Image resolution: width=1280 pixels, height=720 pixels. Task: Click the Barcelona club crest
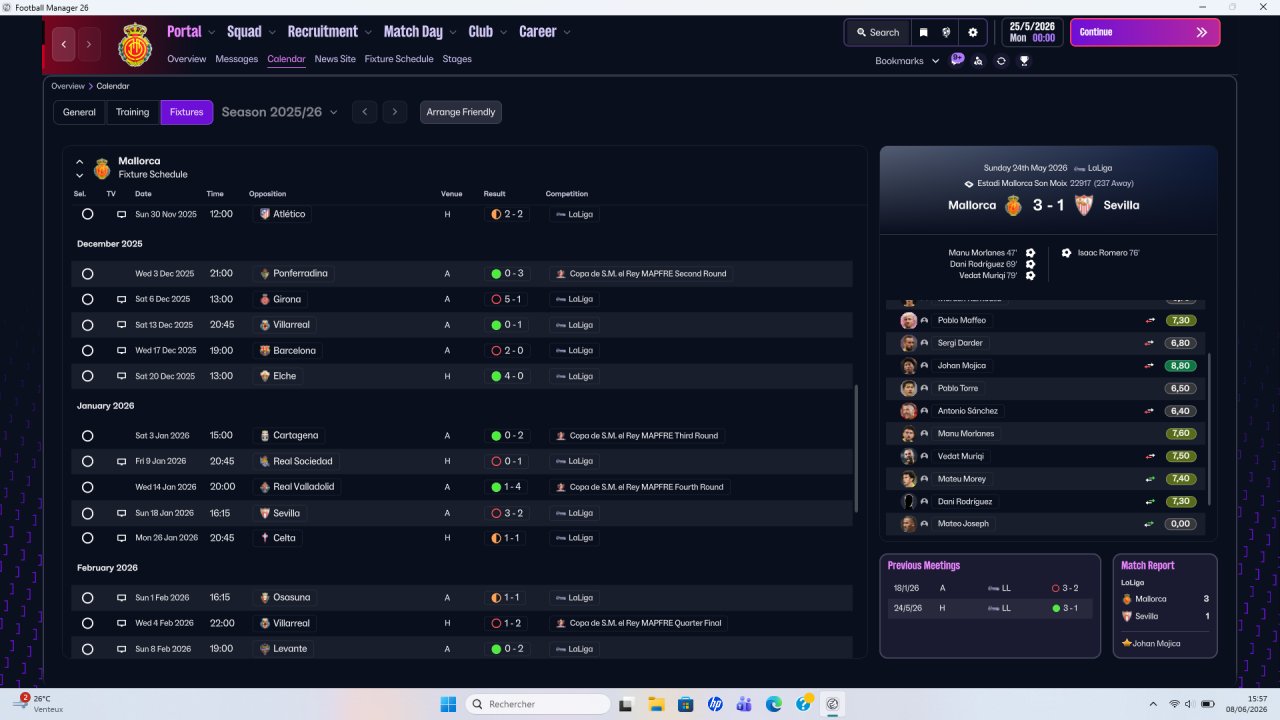[265, 351]
